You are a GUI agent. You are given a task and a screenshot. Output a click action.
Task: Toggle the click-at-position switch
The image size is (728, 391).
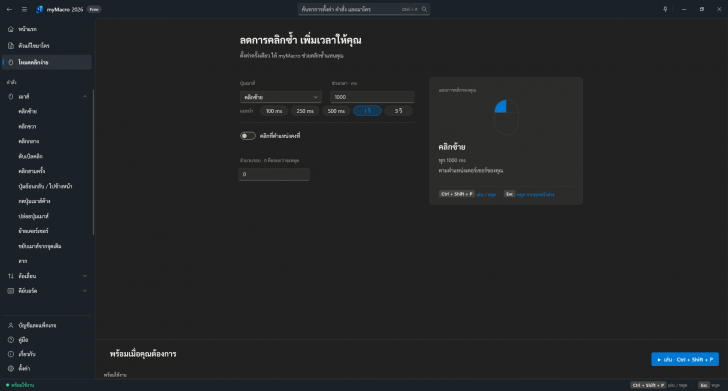(247, 136)
